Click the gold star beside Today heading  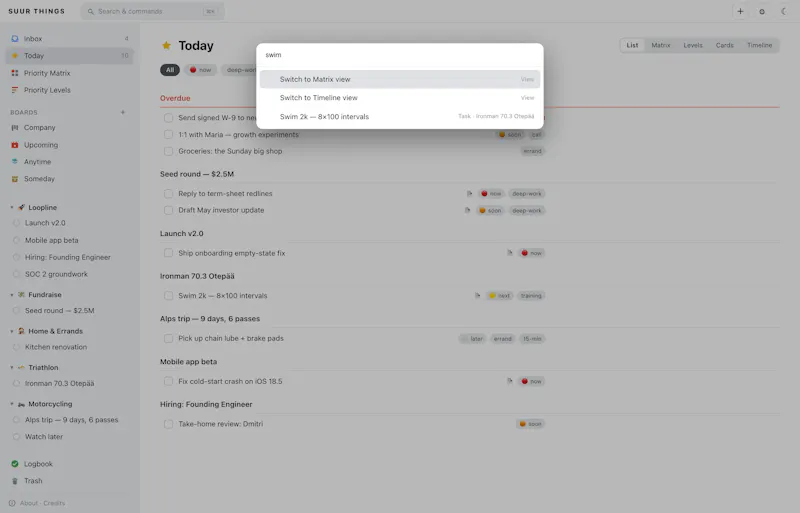pos(166,45)
